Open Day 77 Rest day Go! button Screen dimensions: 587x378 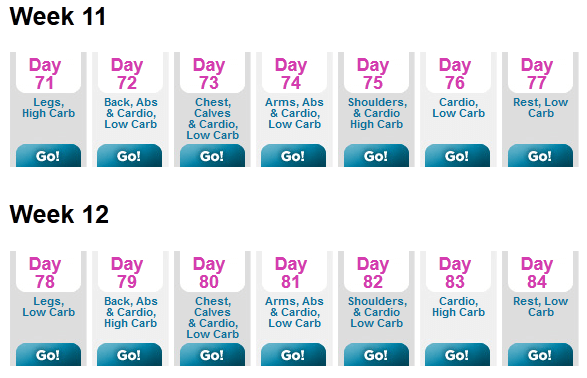pyautogui.click(x=540, y=156)
